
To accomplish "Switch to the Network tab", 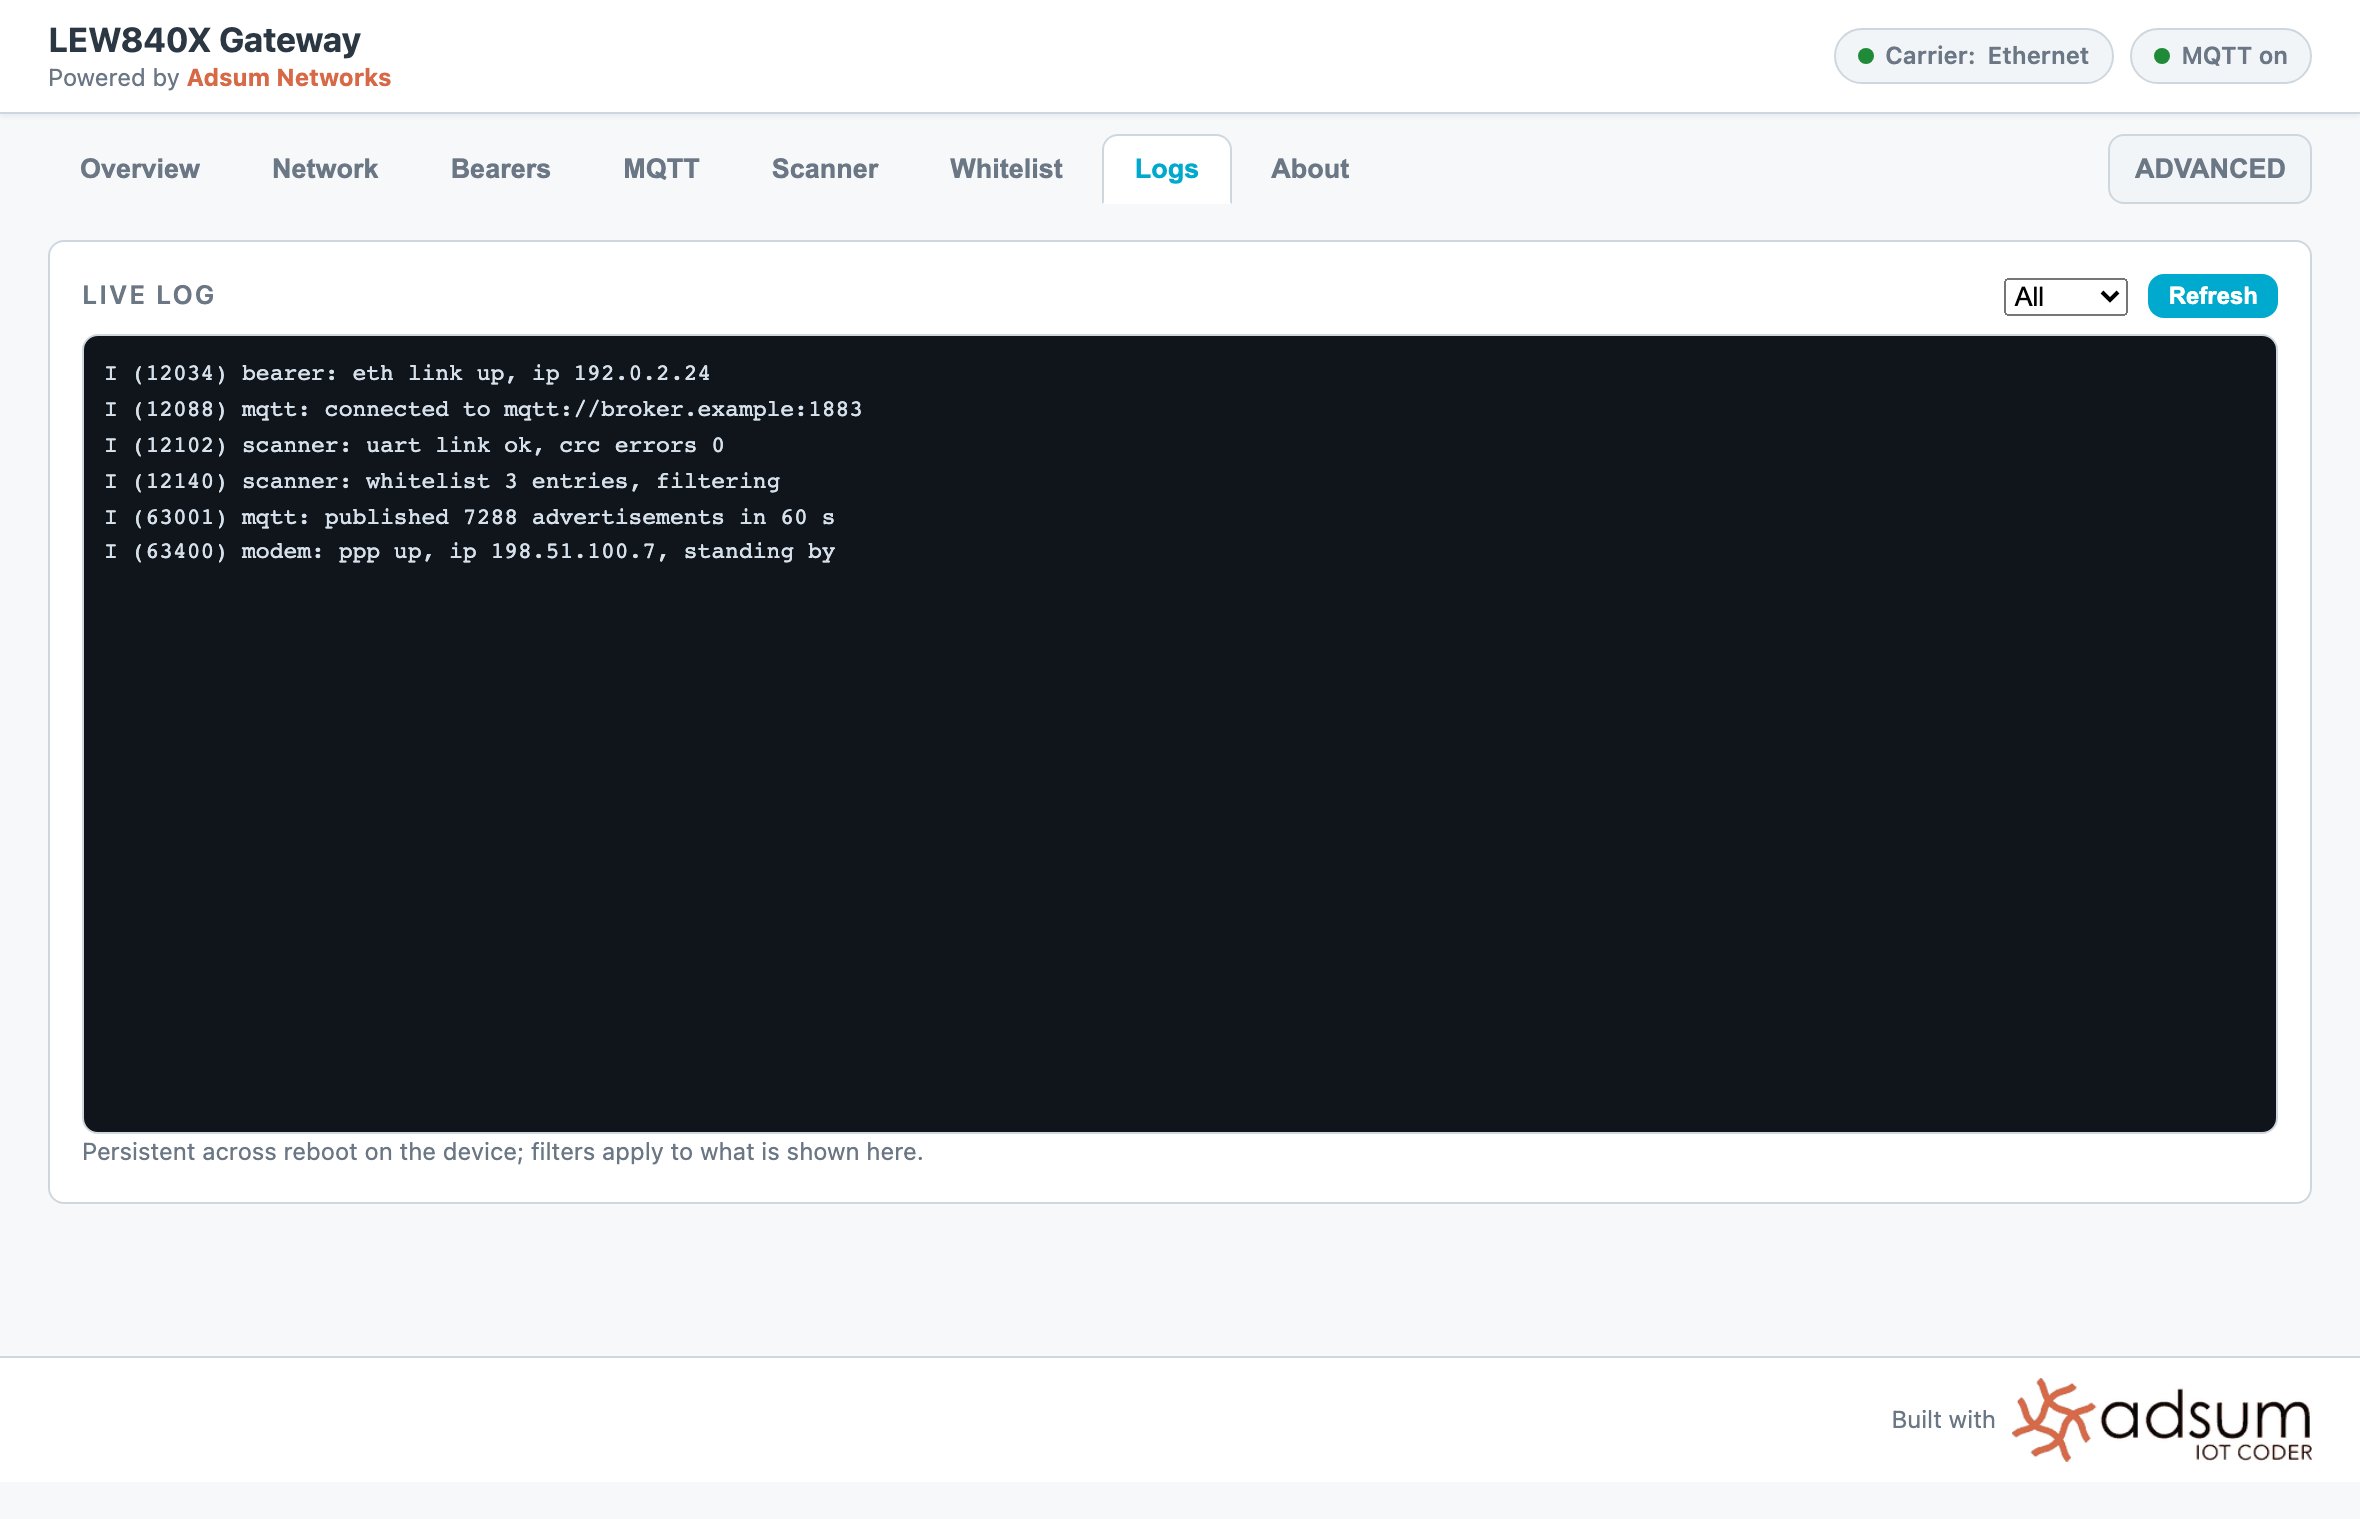I will [325, 169].
